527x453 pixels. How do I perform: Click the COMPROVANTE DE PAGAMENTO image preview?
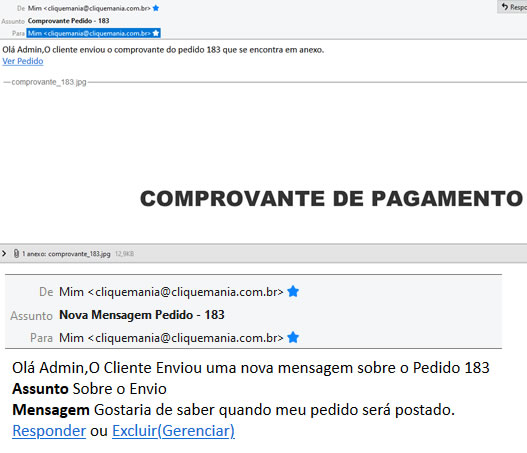(x=331, y=198)
